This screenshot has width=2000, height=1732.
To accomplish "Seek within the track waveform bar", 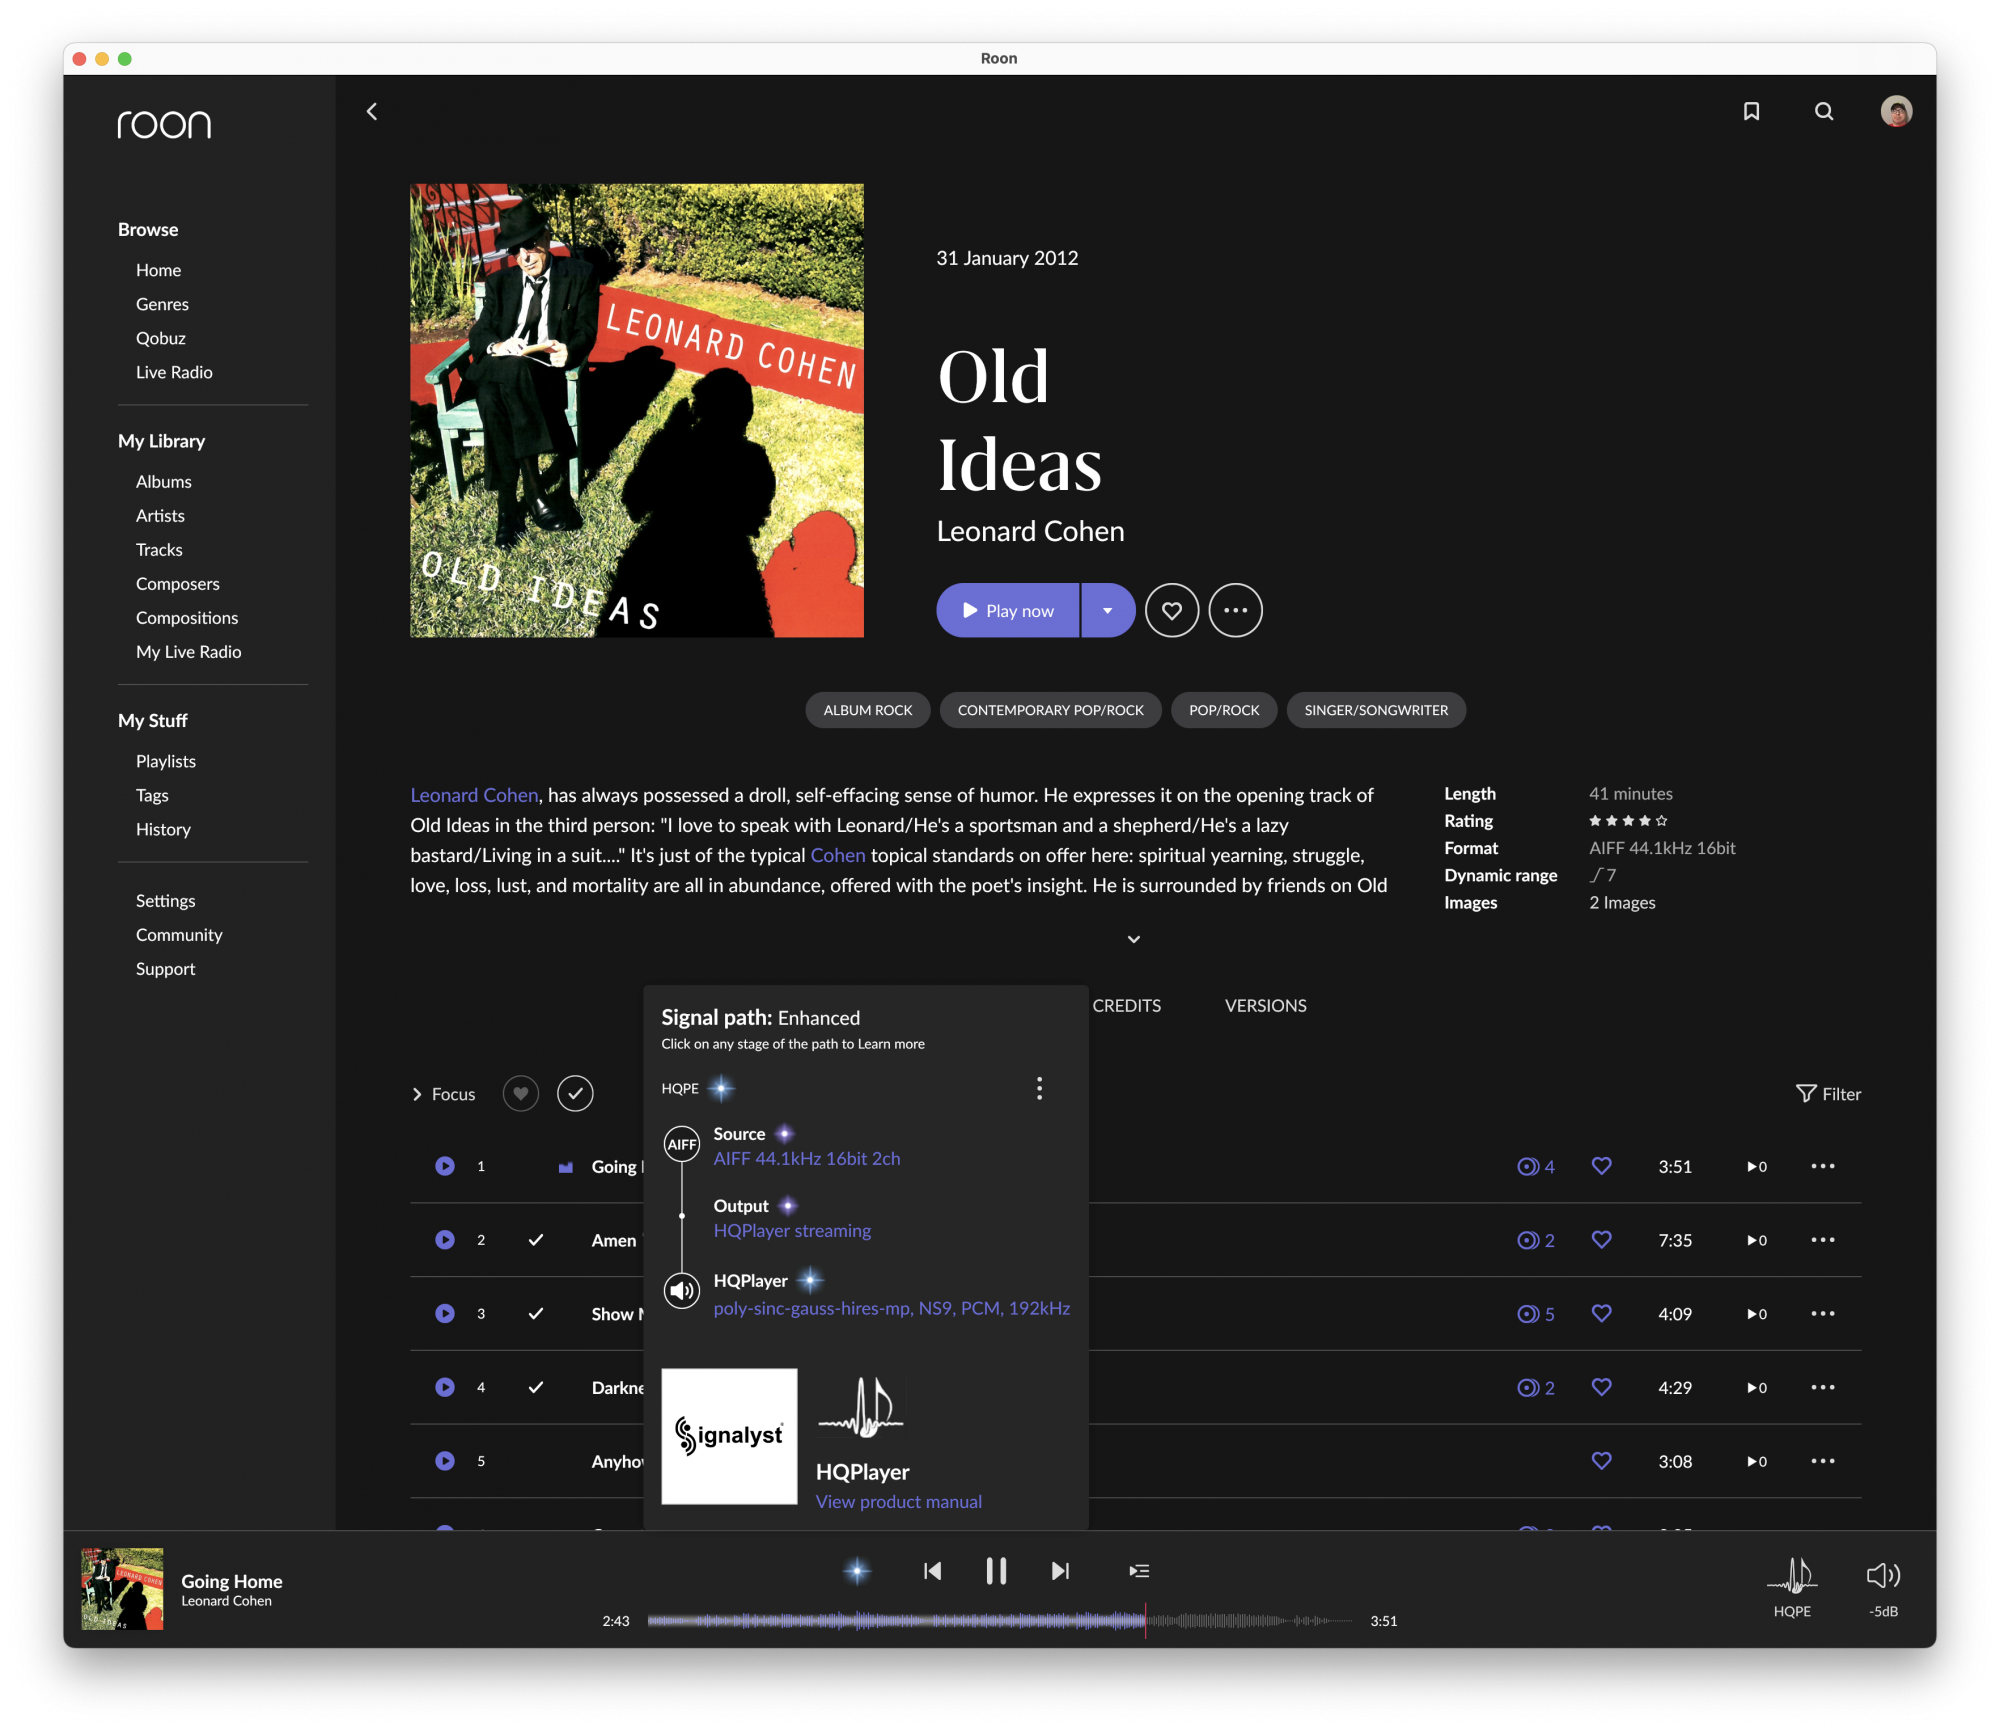I will point(1000,1621).
